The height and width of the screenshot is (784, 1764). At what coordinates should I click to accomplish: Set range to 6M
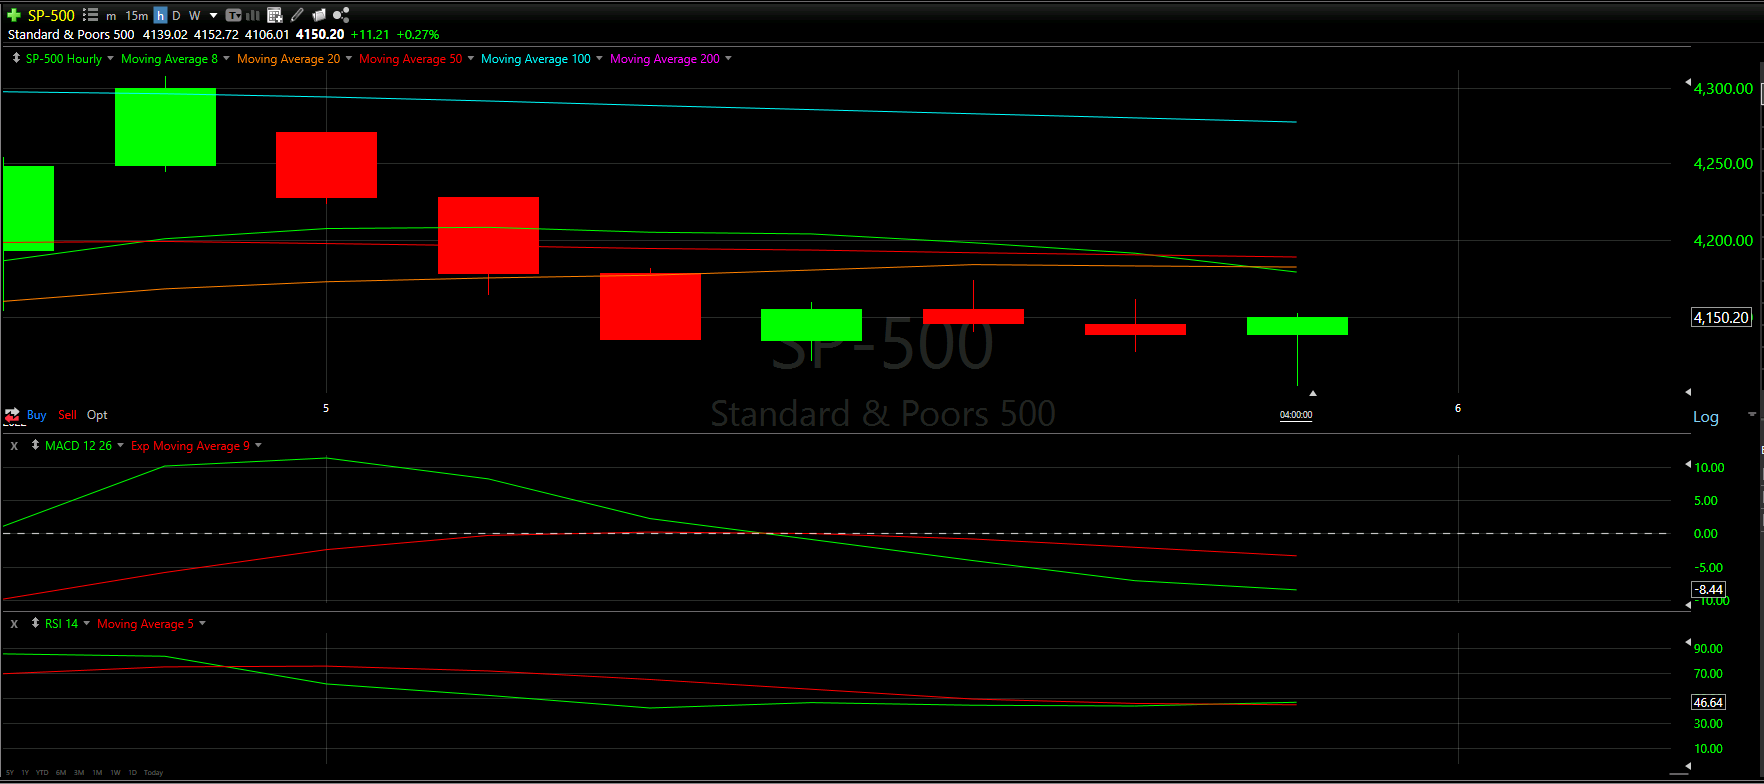point(61,772)
